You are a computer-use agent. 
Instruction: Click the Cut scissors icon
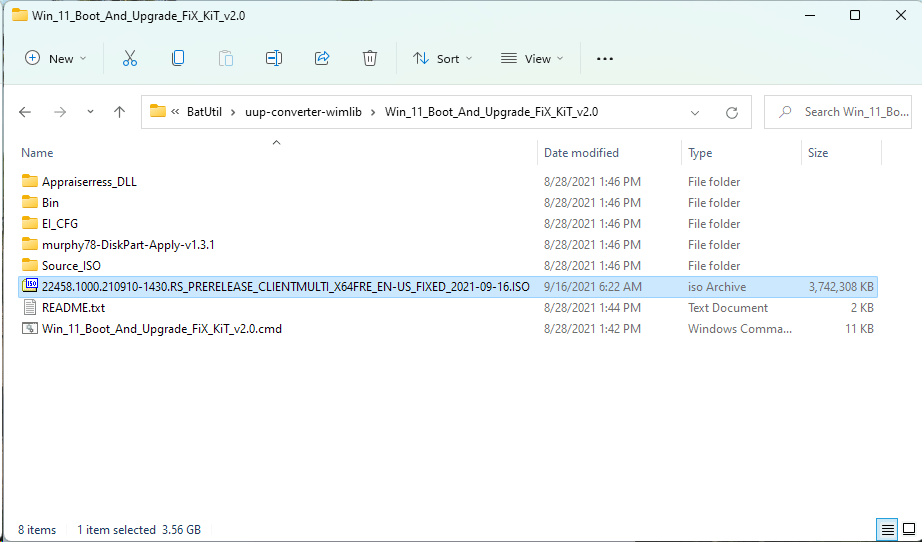click(129, 59)
